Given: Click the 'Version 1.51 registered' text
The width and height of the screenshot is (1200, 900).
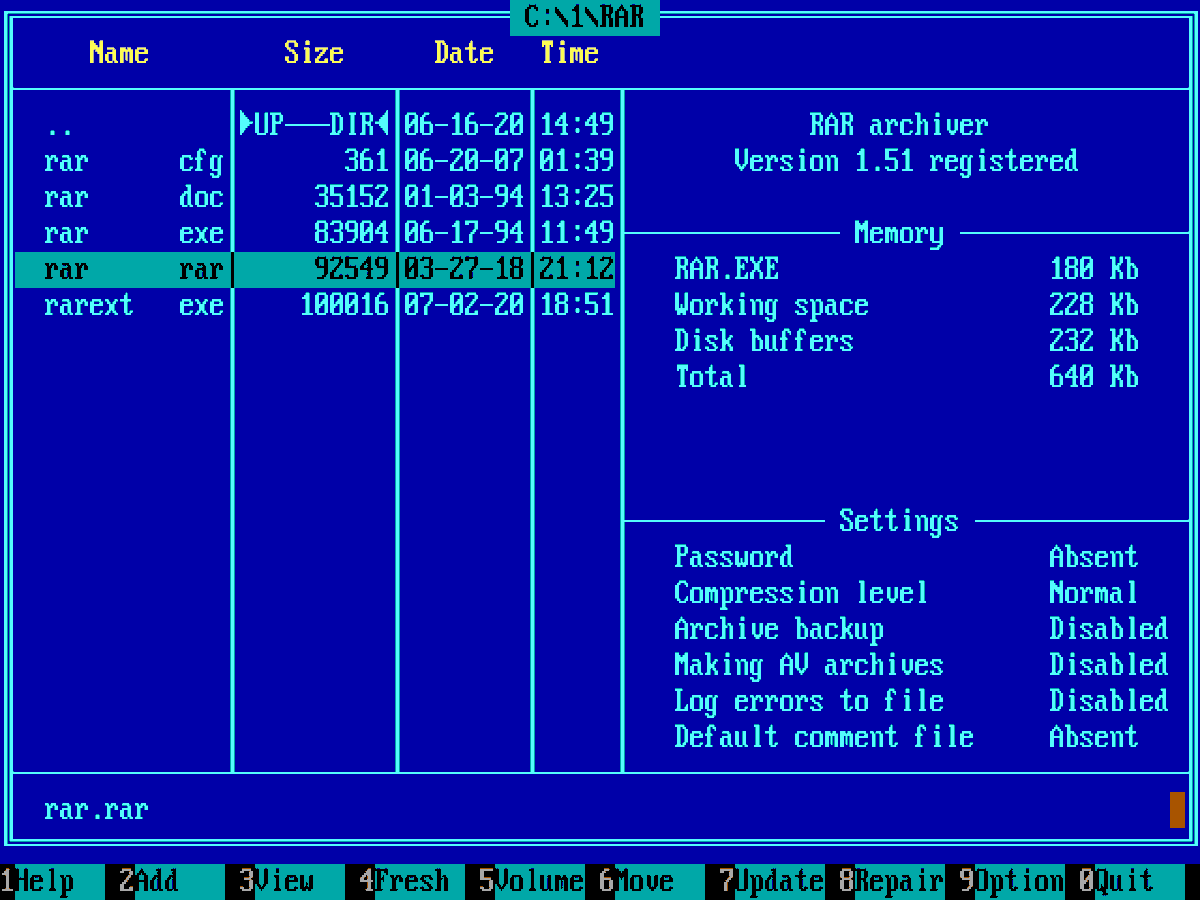Looking at the screenshot, I should (906, 162).
